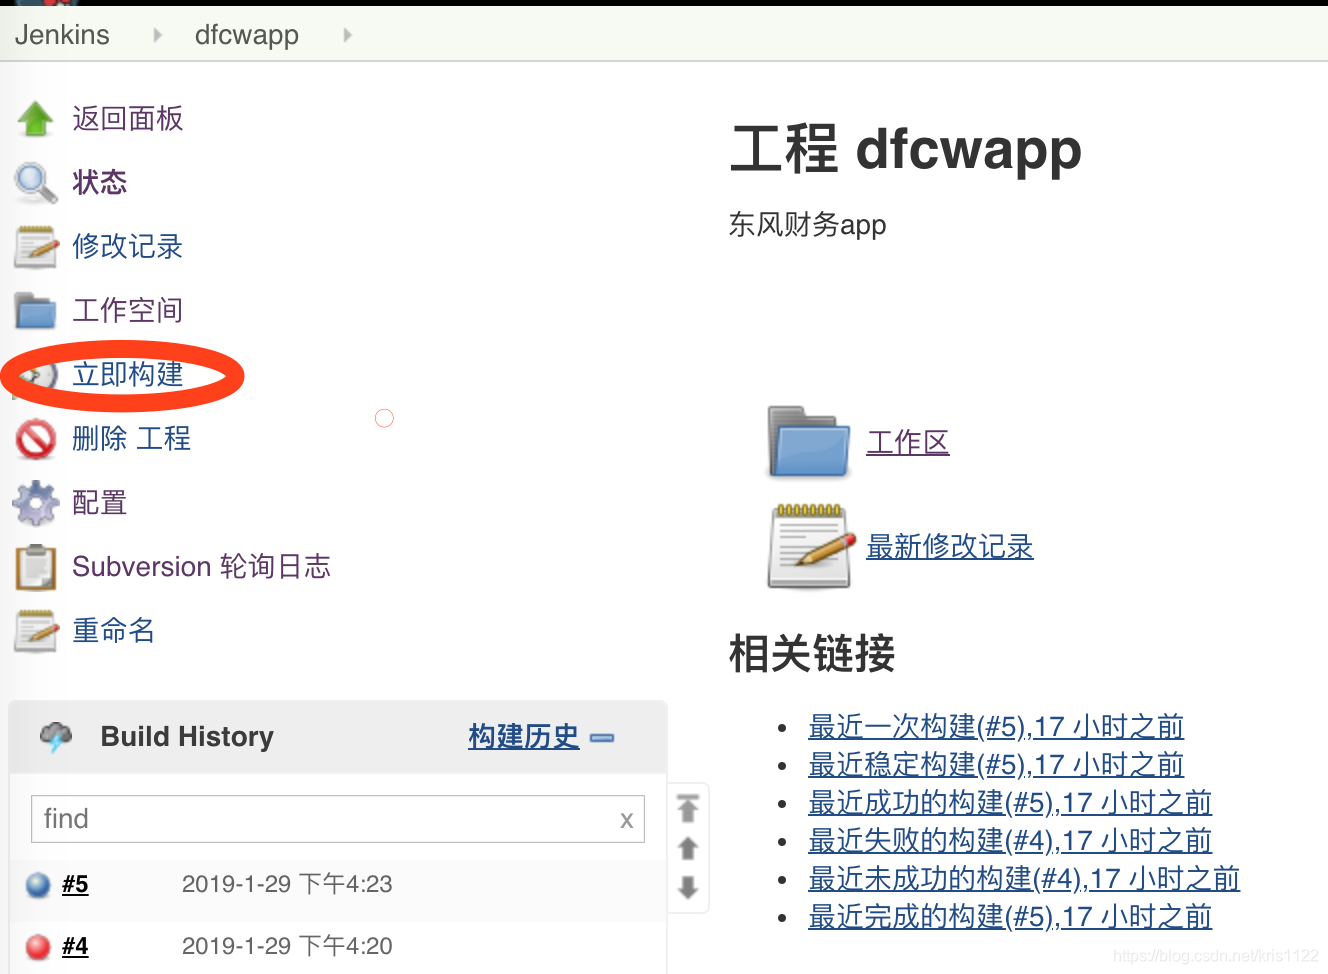Go to Jenkins breadcrumb home
The image size is (1328, 974).
coord(62,35)
